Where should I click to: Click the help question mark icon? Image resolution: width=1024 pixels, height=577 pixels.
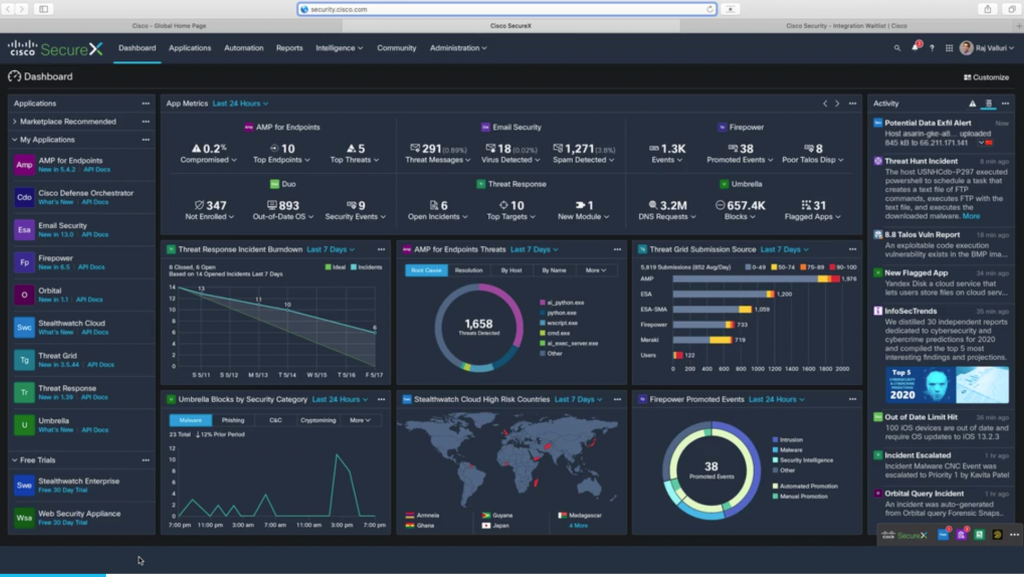(x=932, y=48)
